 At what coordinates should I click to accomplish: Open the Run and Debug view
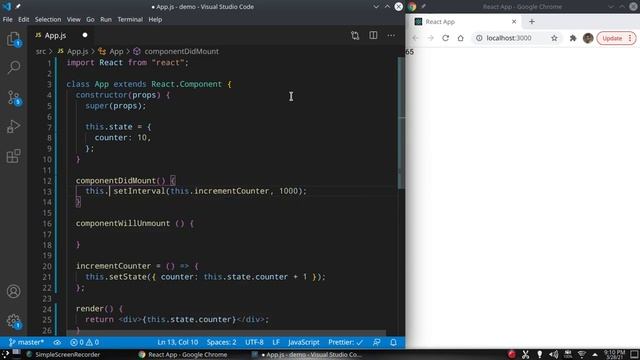pyautogui.click(x=13, y=127)
